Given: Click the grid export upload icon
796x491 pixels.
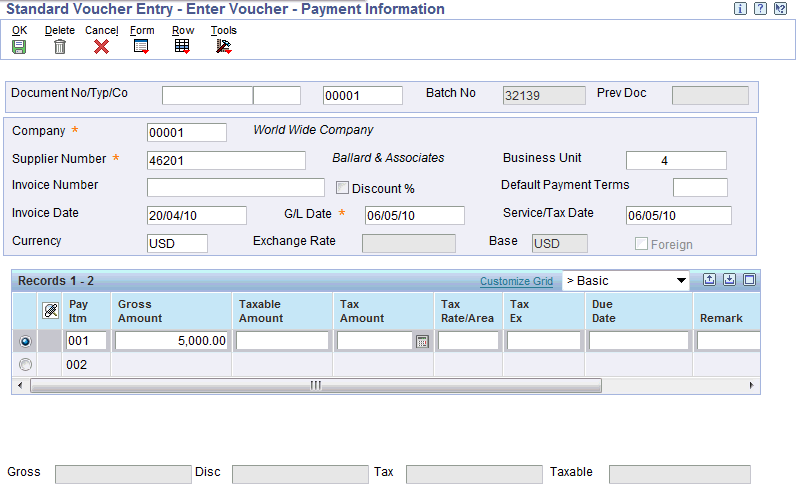Looking at the screenshot, I should tap(709, 280).
